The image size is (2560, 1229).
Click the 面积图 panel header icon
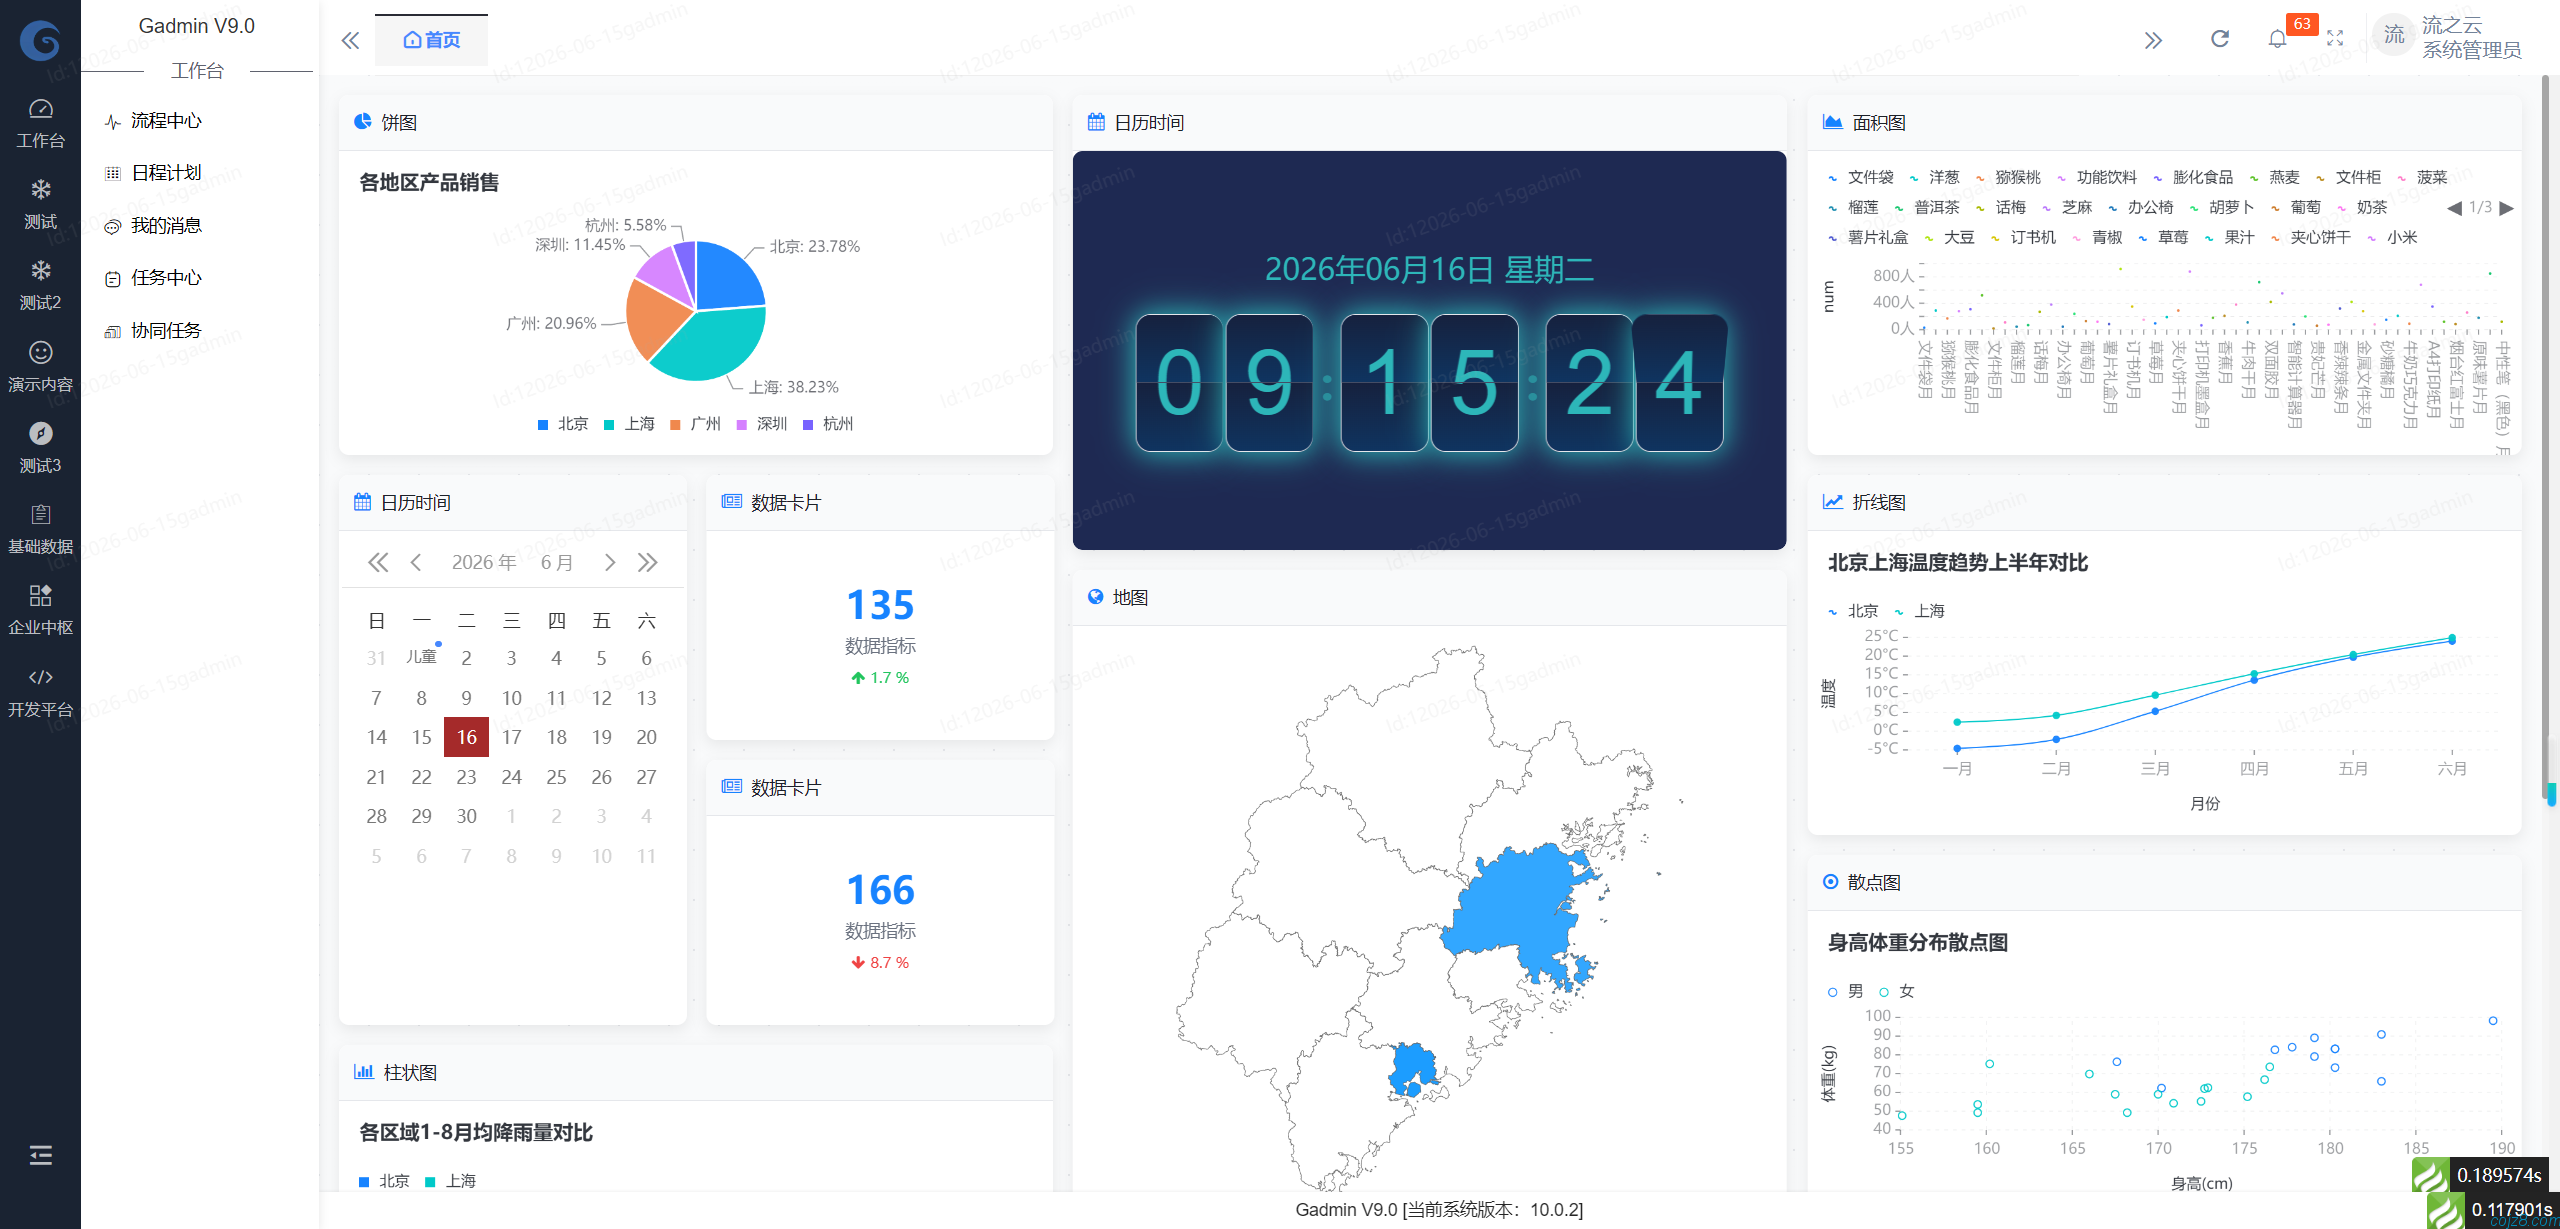pos(1832,122)
